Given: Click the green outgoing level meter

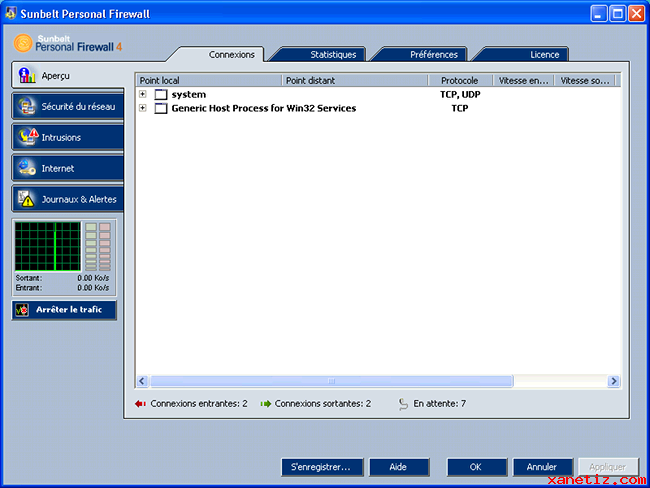Looking at the screenshot, I should [x=91, y=247].
